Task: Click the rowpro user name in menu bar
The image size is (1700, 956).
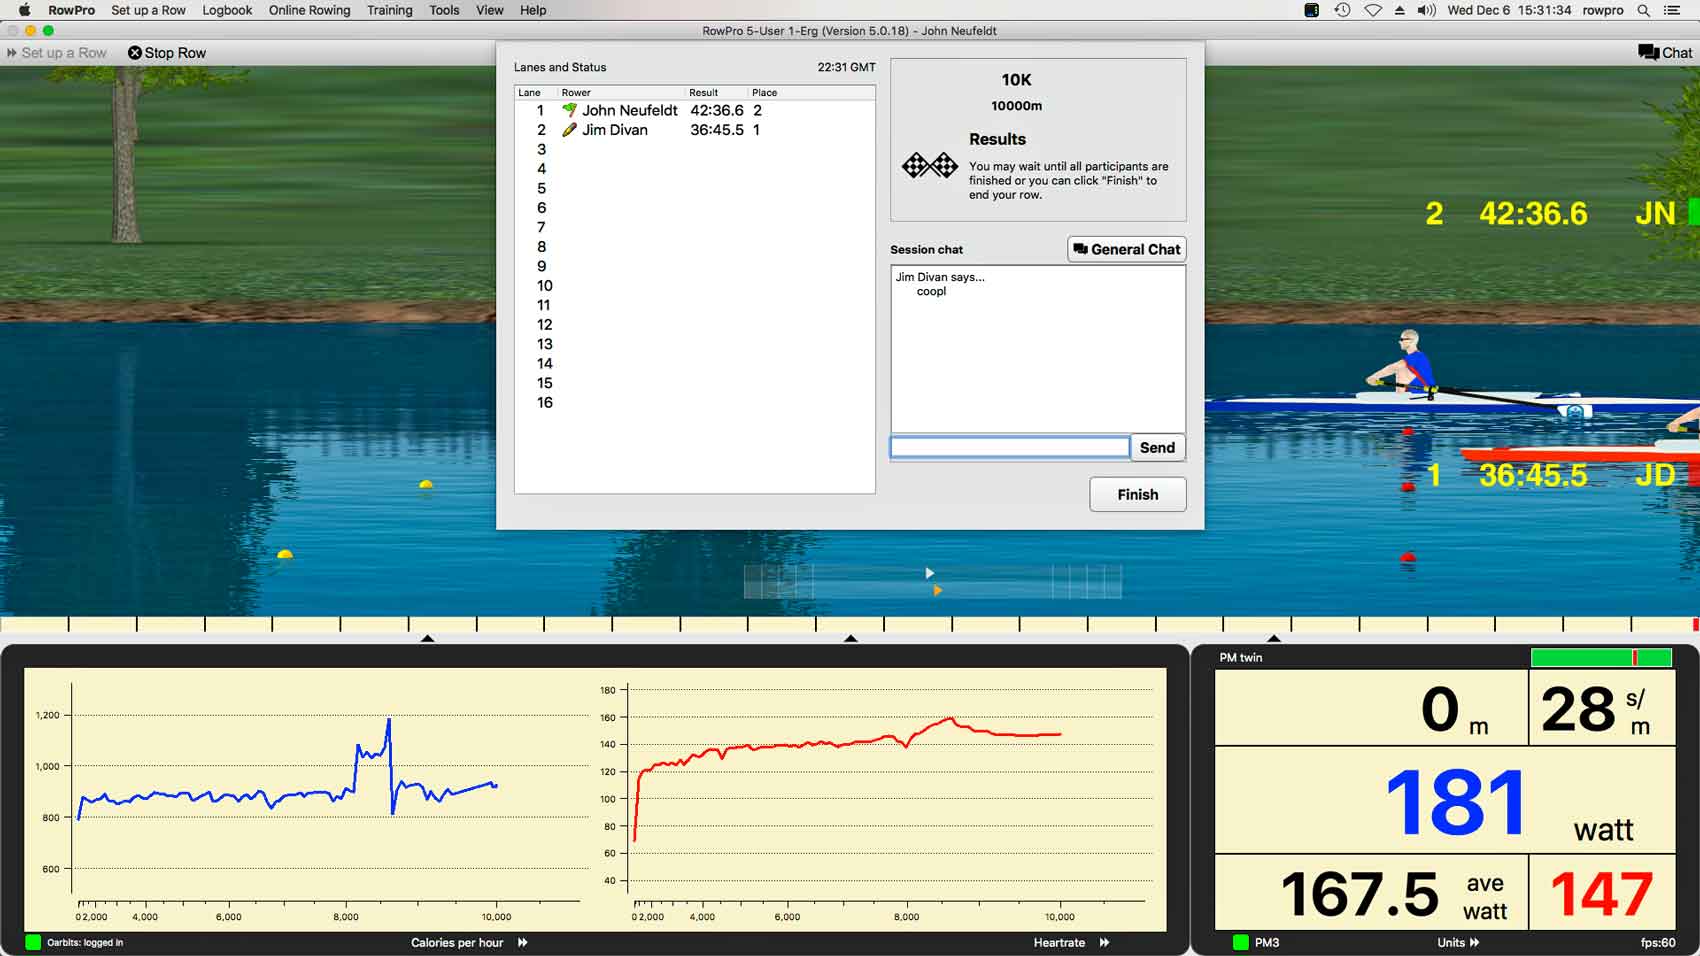Action: point(1602,10)
